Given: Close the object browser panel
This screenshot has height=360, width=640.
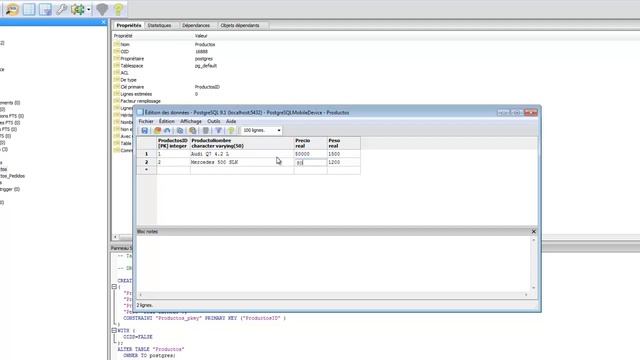Looking at the screenshot, I should (x=103, y=22).
